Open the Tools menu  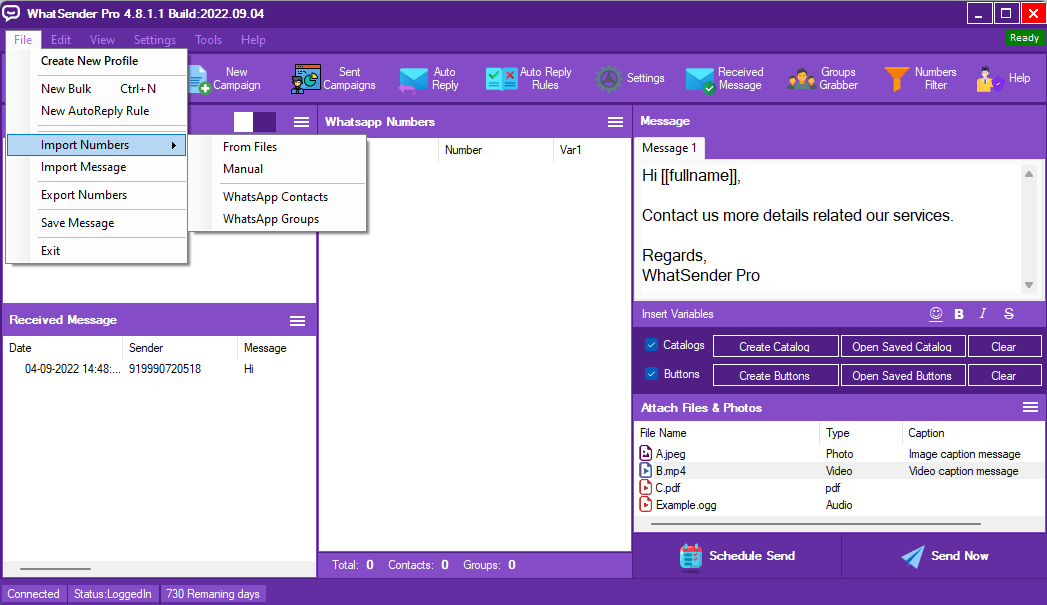(208, 40)
